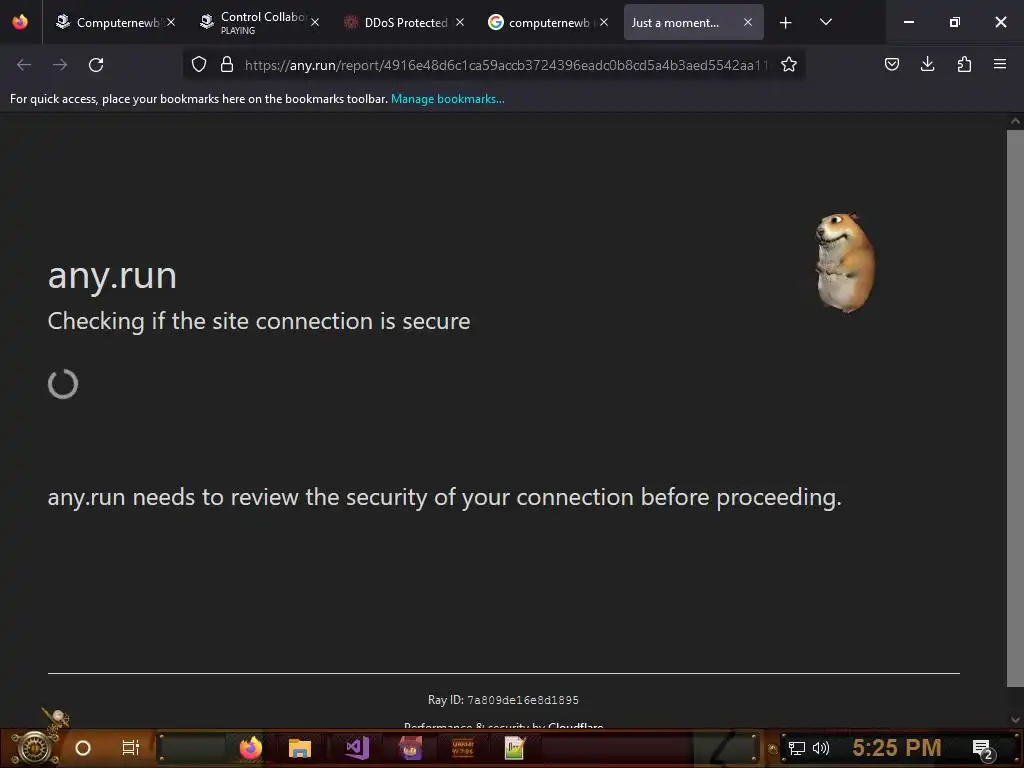Click the any.run heading text
This screenshot has height=768, width=1024.
112,276
